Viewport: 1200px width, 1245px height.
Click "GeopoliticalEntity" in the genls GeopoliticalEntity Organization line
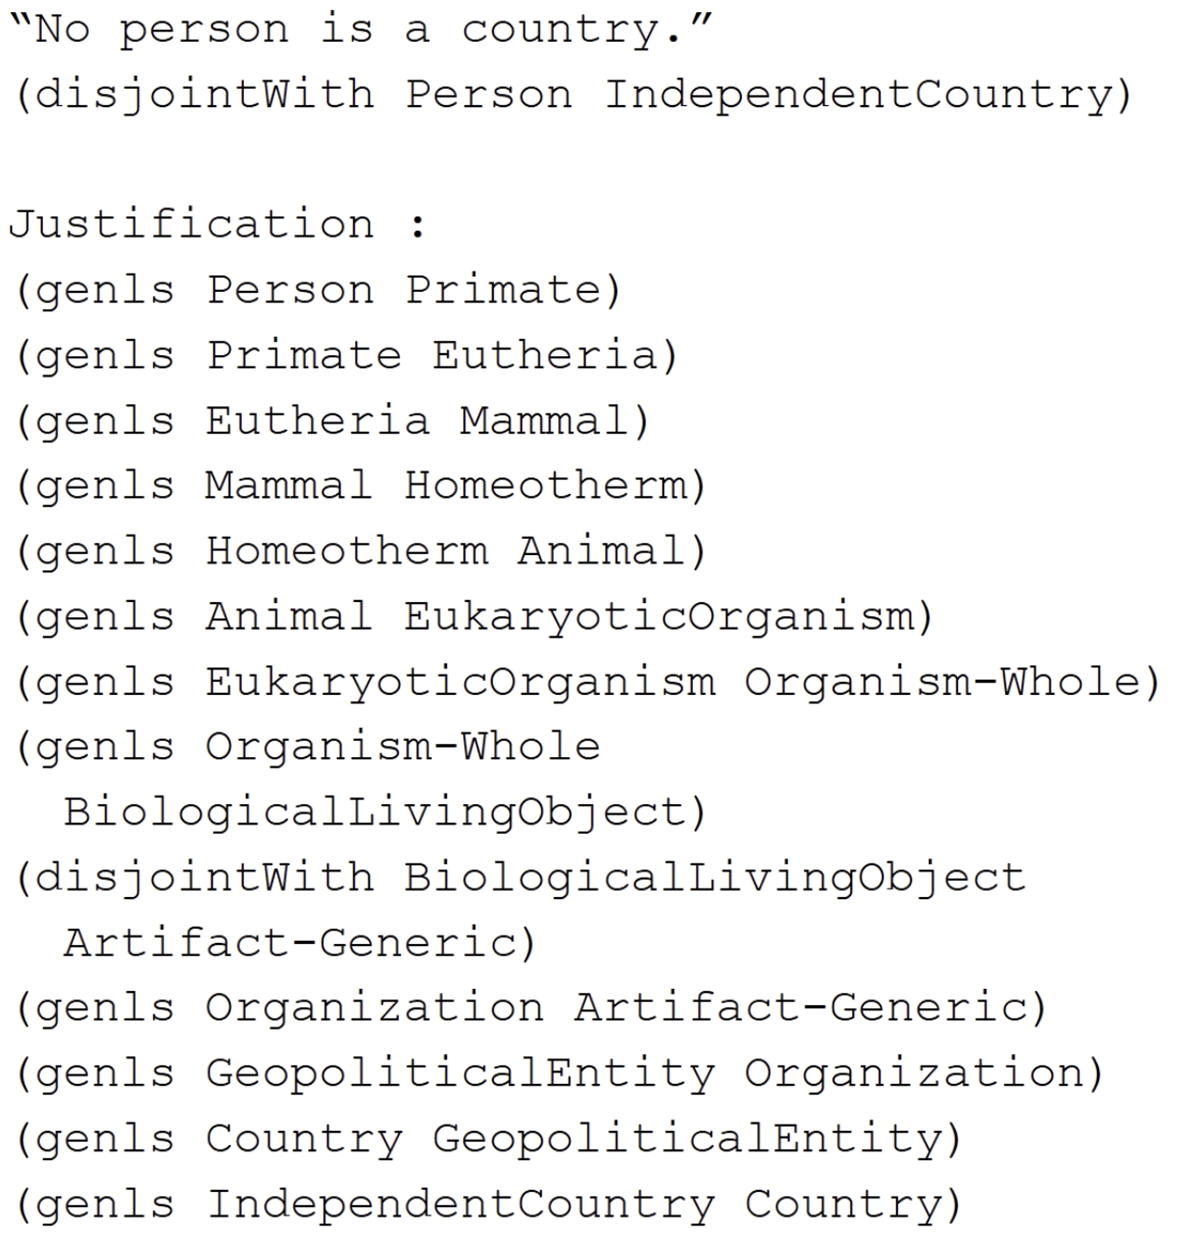point(460,1073)
